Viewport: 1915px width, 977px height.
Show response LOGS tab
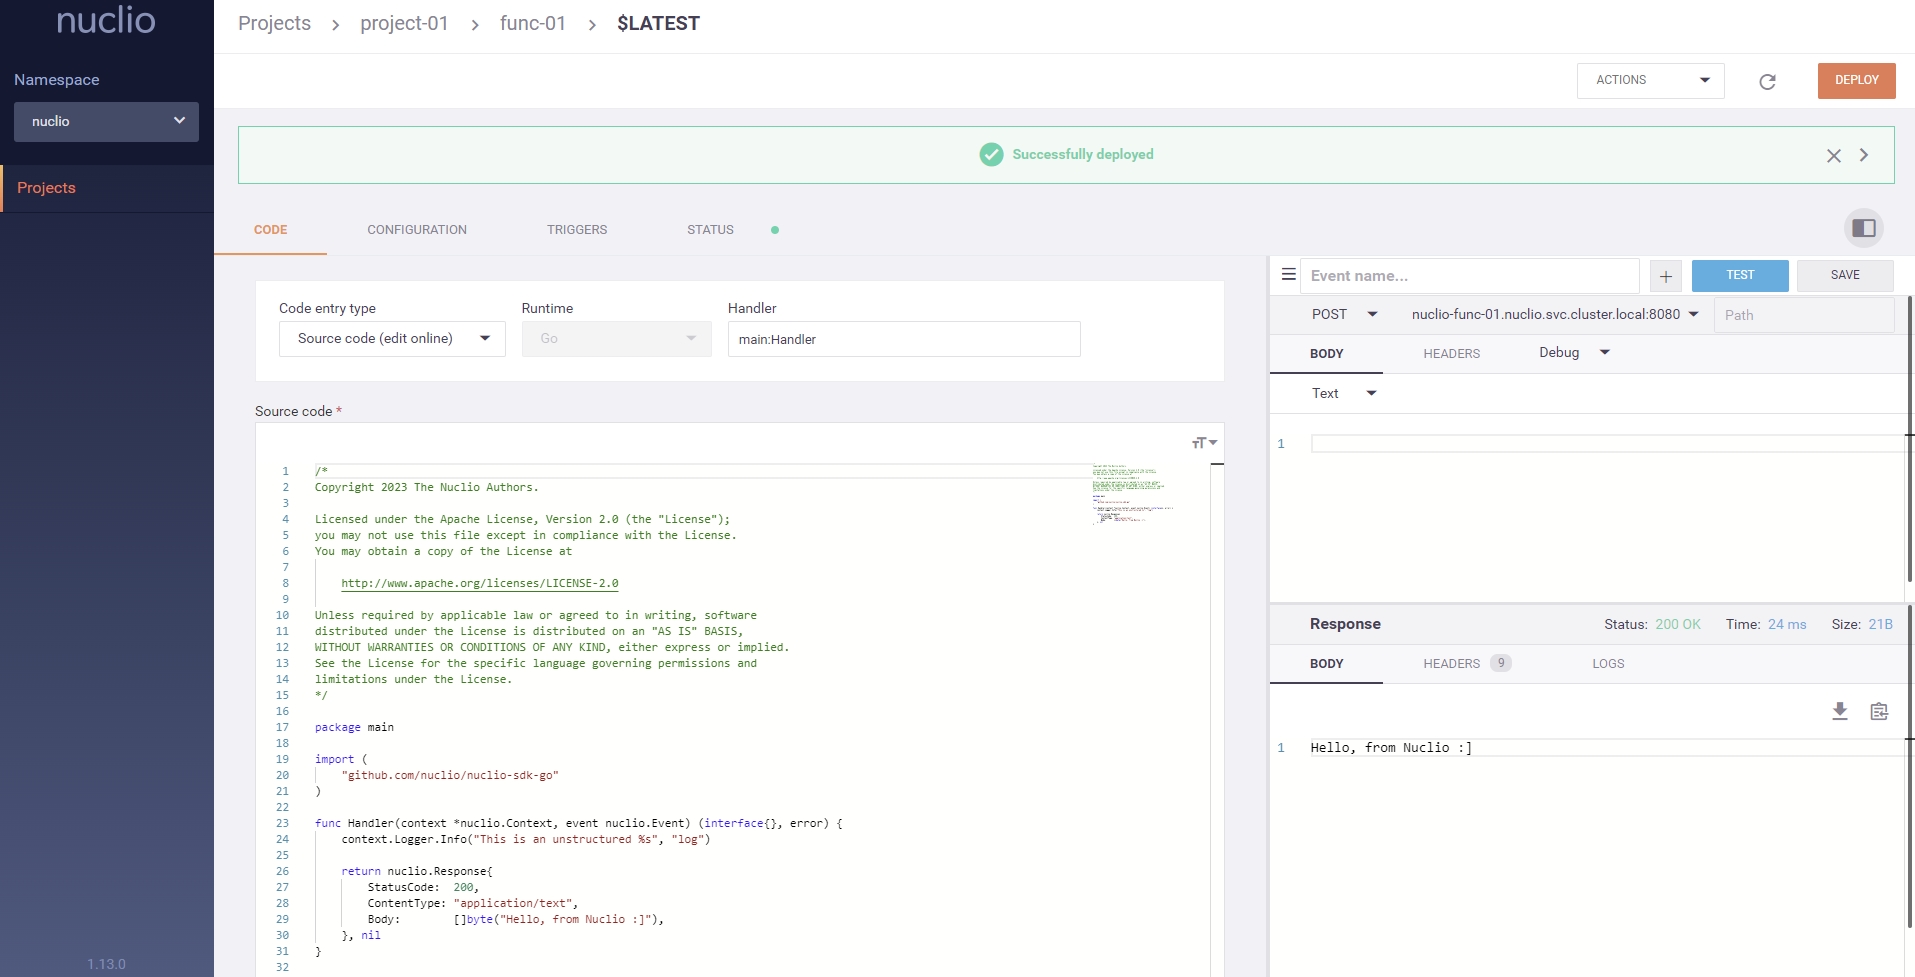click(x=1607, y=664)
